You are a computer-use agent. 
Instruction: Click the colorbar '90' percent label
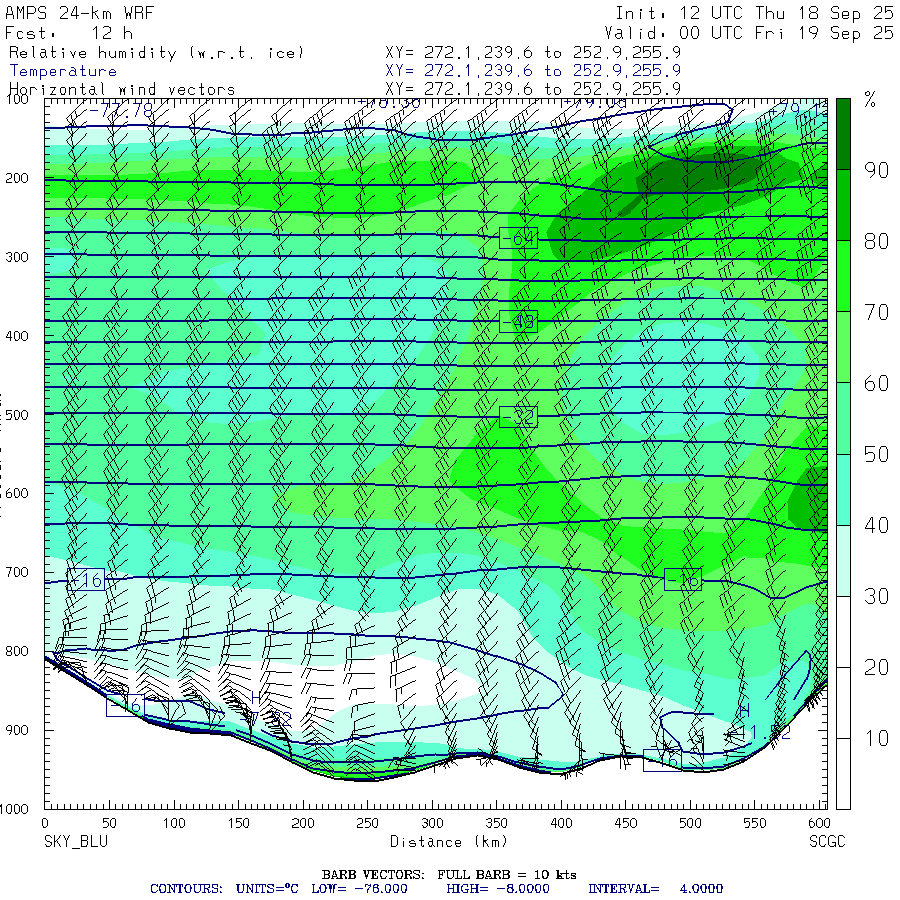pyautogui.click(x=876, y=170)
